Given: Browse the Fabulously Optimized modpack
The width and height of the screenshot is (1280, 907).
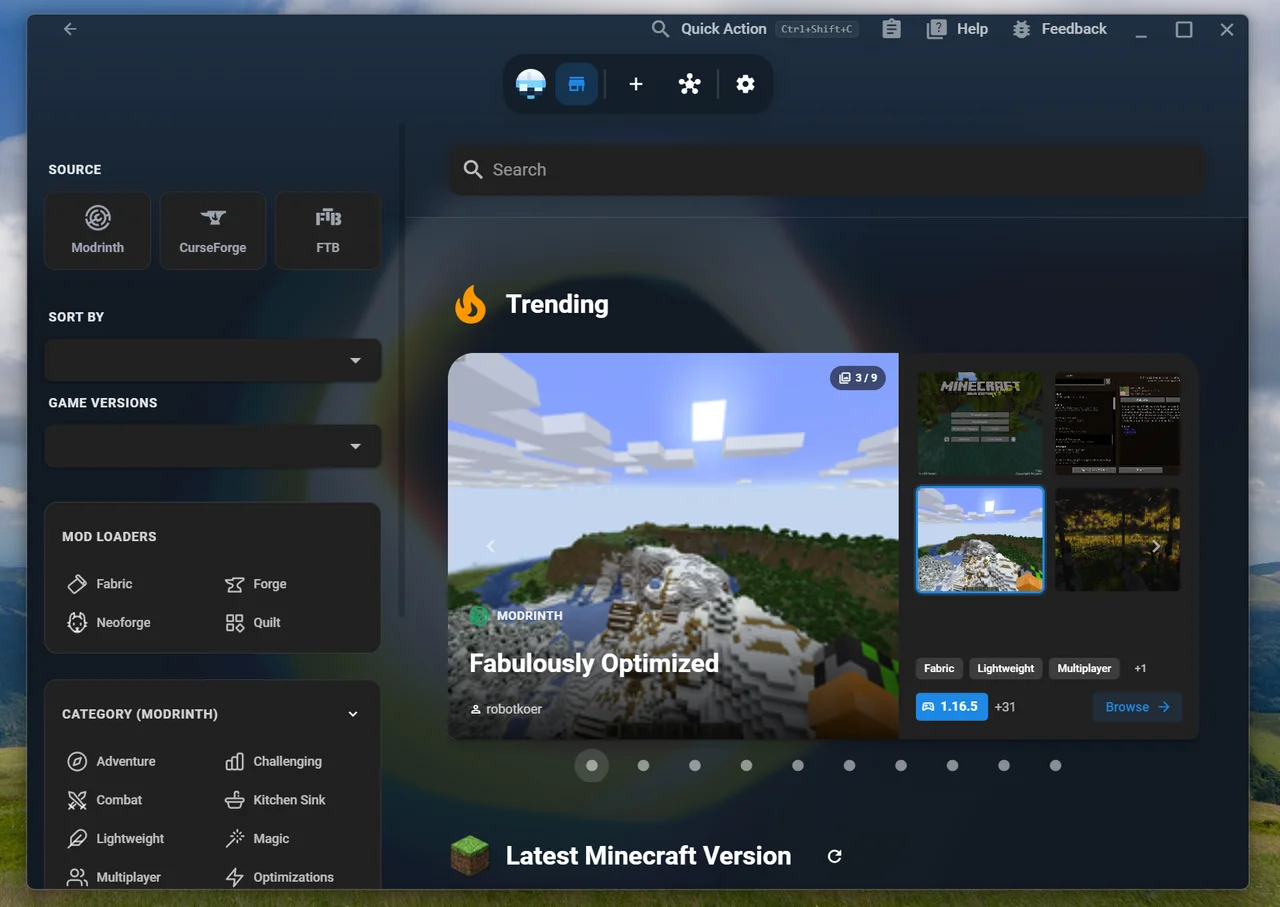Looking at the screenshot, I should tap(1137, 707).
